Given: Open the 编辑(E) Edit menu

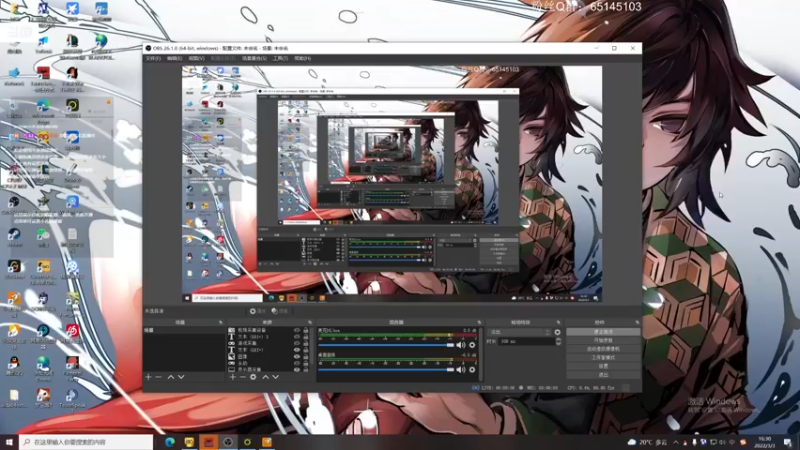Looking at the screenshot, I should click(x=174, y=59).
